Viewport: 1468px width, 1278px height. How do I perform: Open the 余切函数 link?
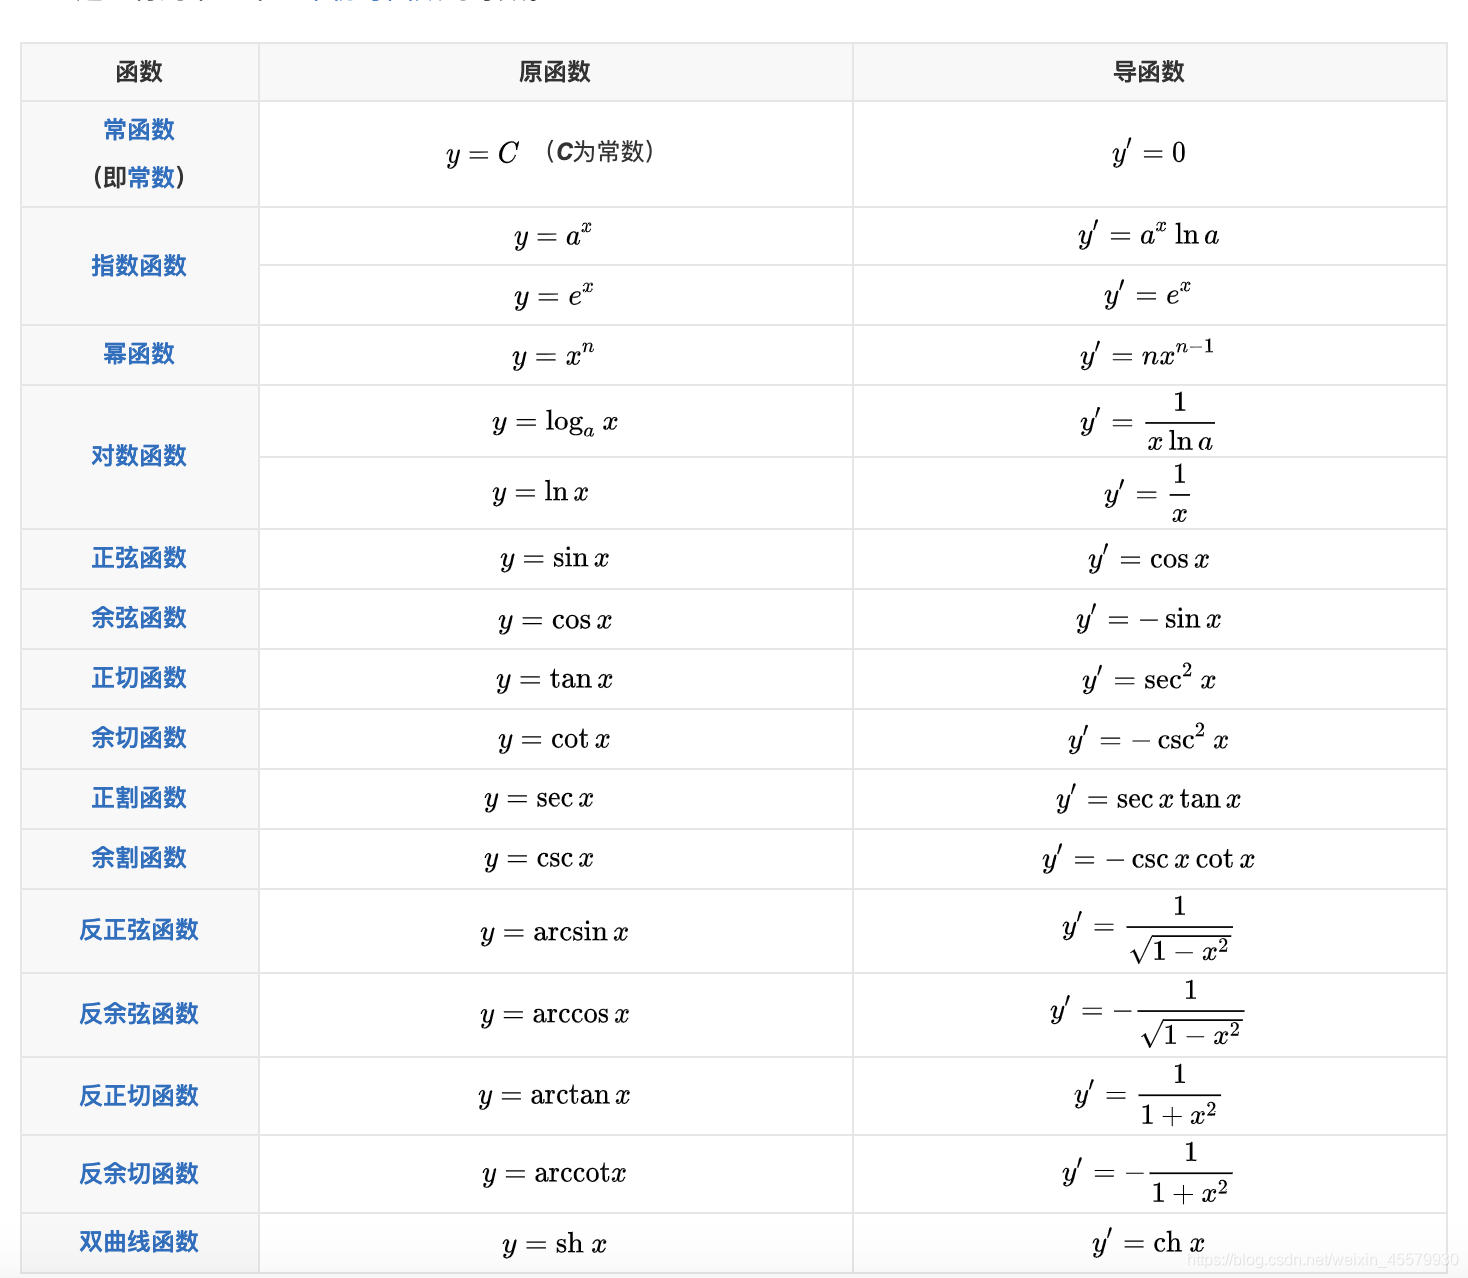[139, 738]
